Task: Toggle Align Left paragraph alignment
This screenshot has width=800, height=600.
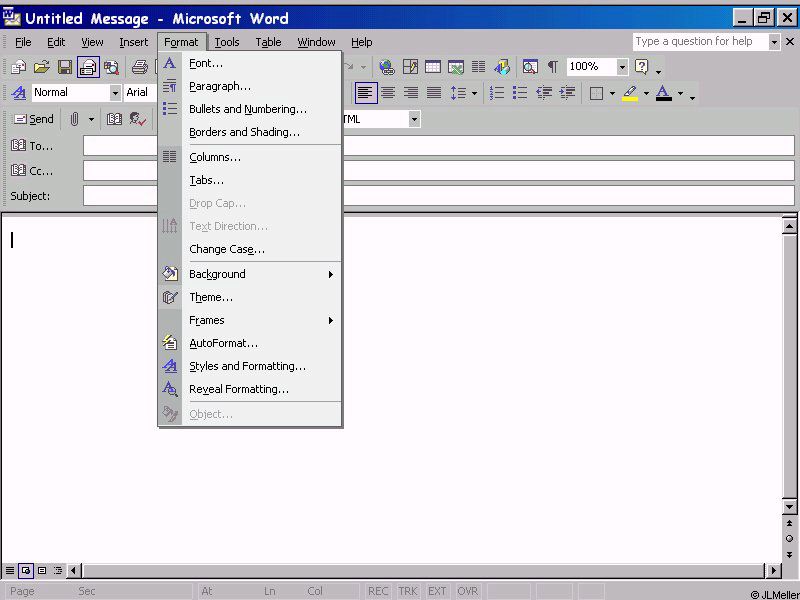Action: pyautogui.click(x=365, y=93)
